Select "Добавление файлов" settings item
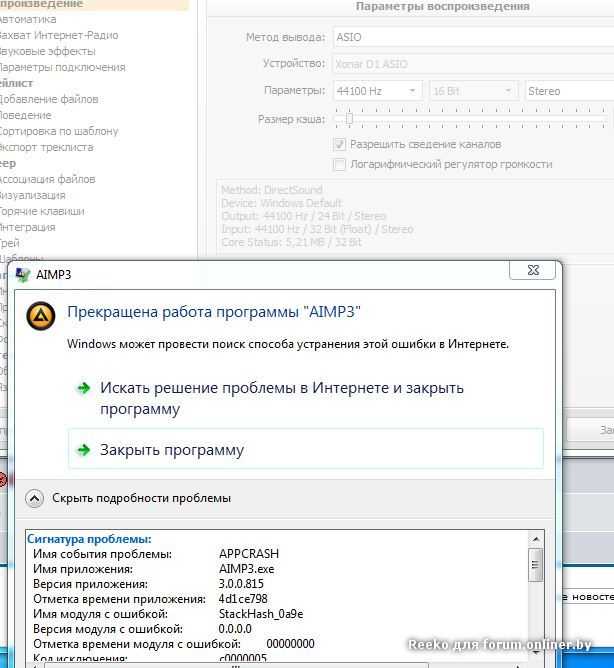Viewport: 614px width, 668px height. point(49,99)
